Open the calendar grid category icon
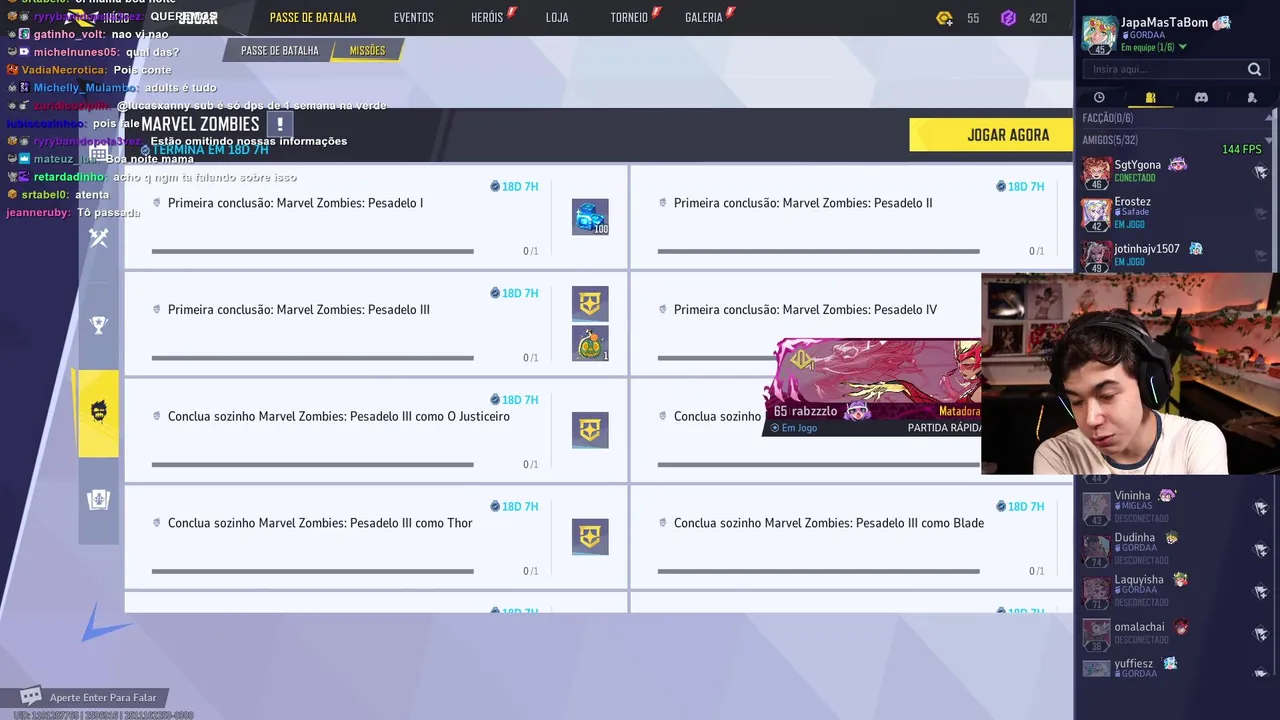Viewport: 1280px width, 720px height. pyautogui.click(x=98, y=154)
